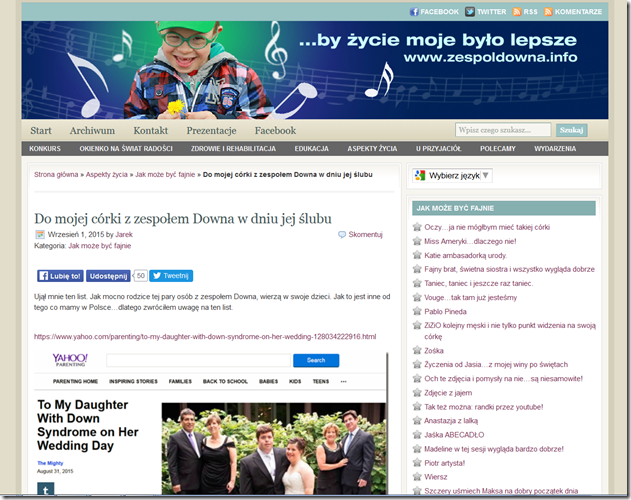Screen dimensions: 631x500
Task: Click the Komentarze feed icon
Action: click(548, 12)
